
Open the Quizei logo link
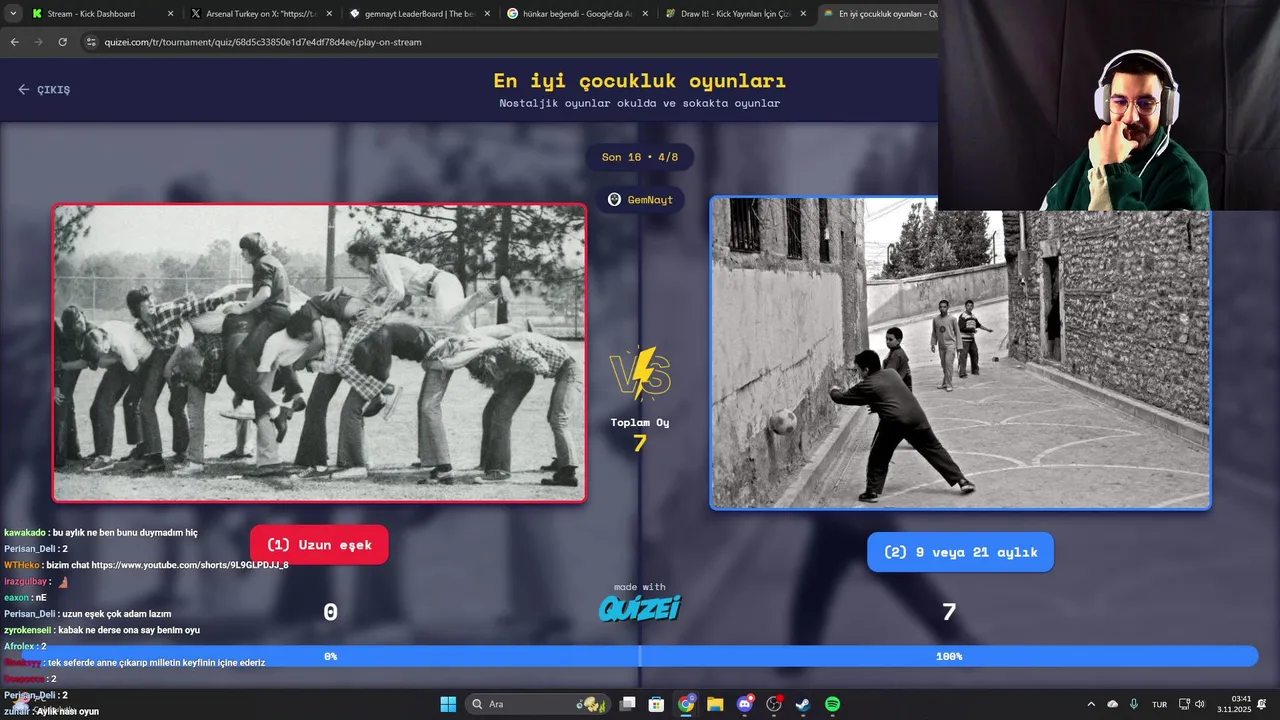(640, 607)
